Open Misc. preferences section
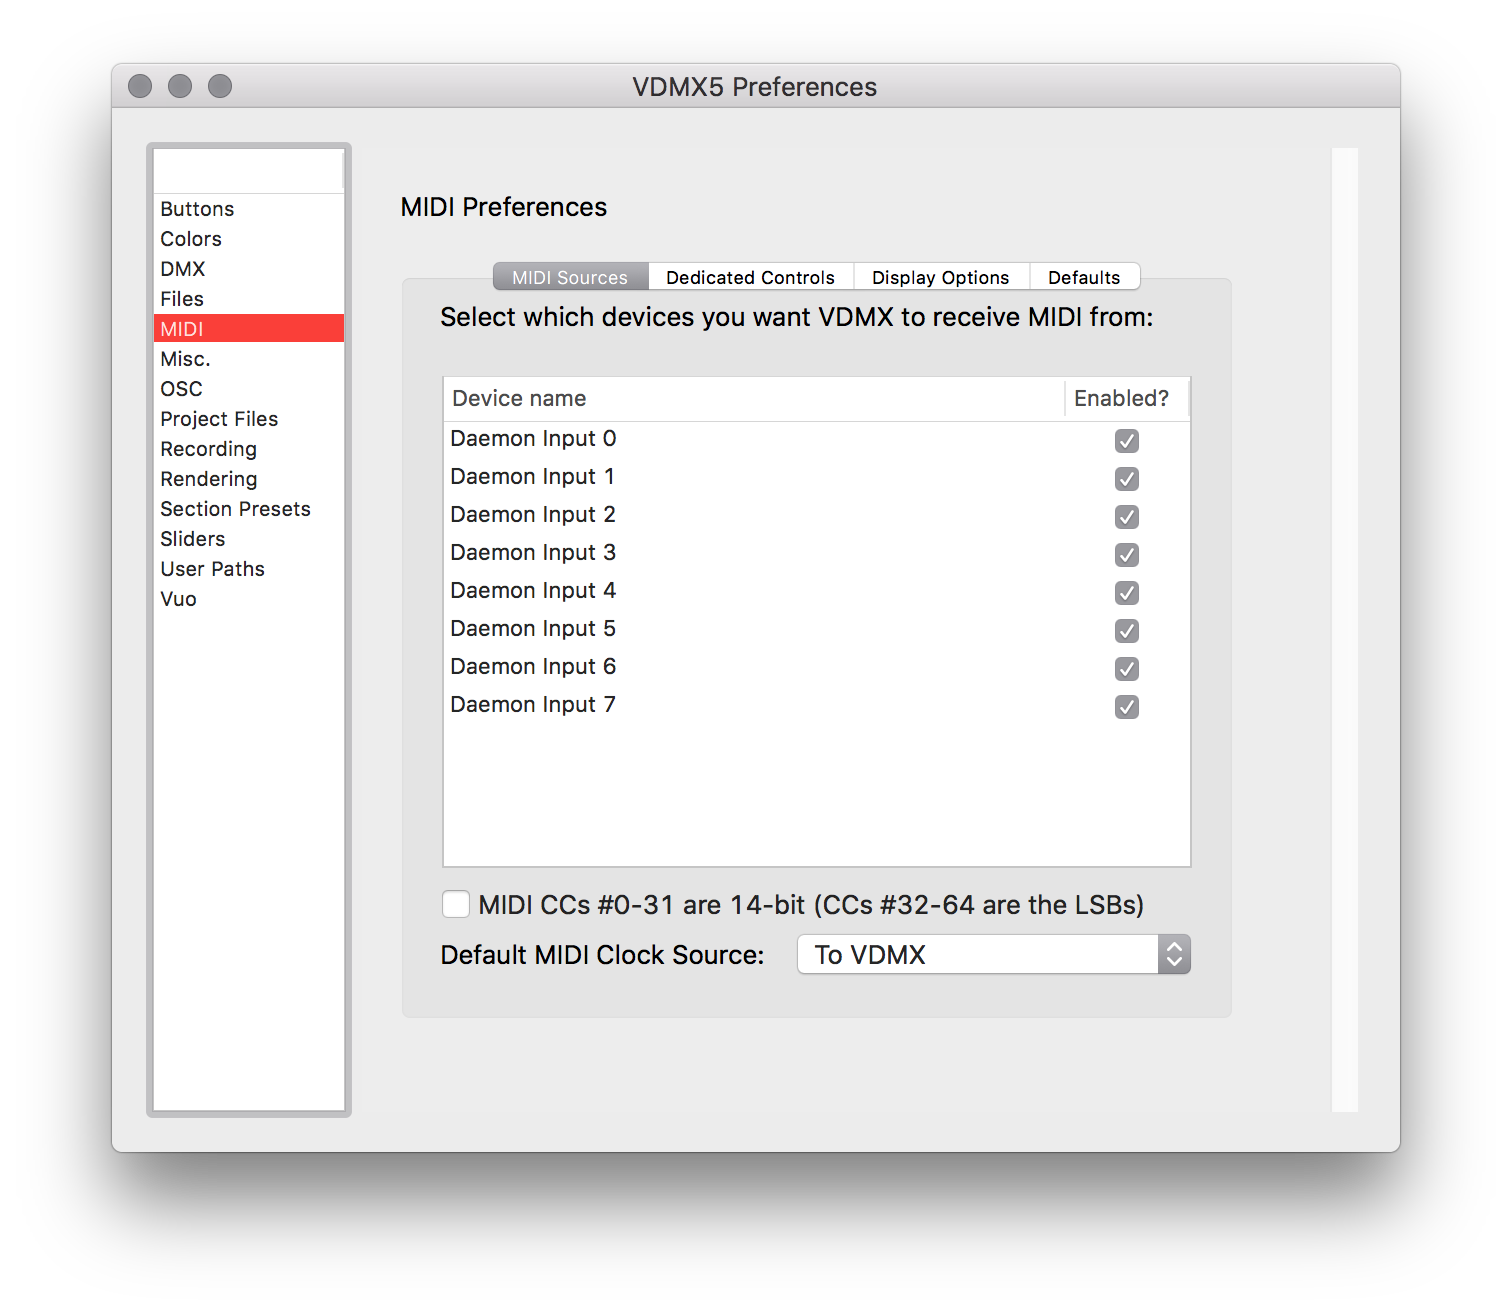The height and width of the screenshot is (1312, 1512). (249, 359)
